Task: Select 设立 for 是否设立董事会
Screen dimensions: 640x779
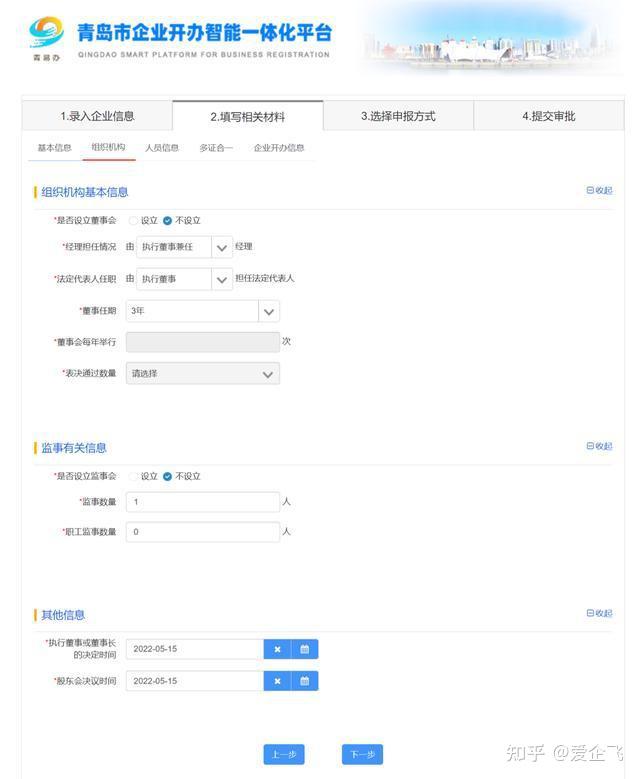Action: (x=133, y=221)
